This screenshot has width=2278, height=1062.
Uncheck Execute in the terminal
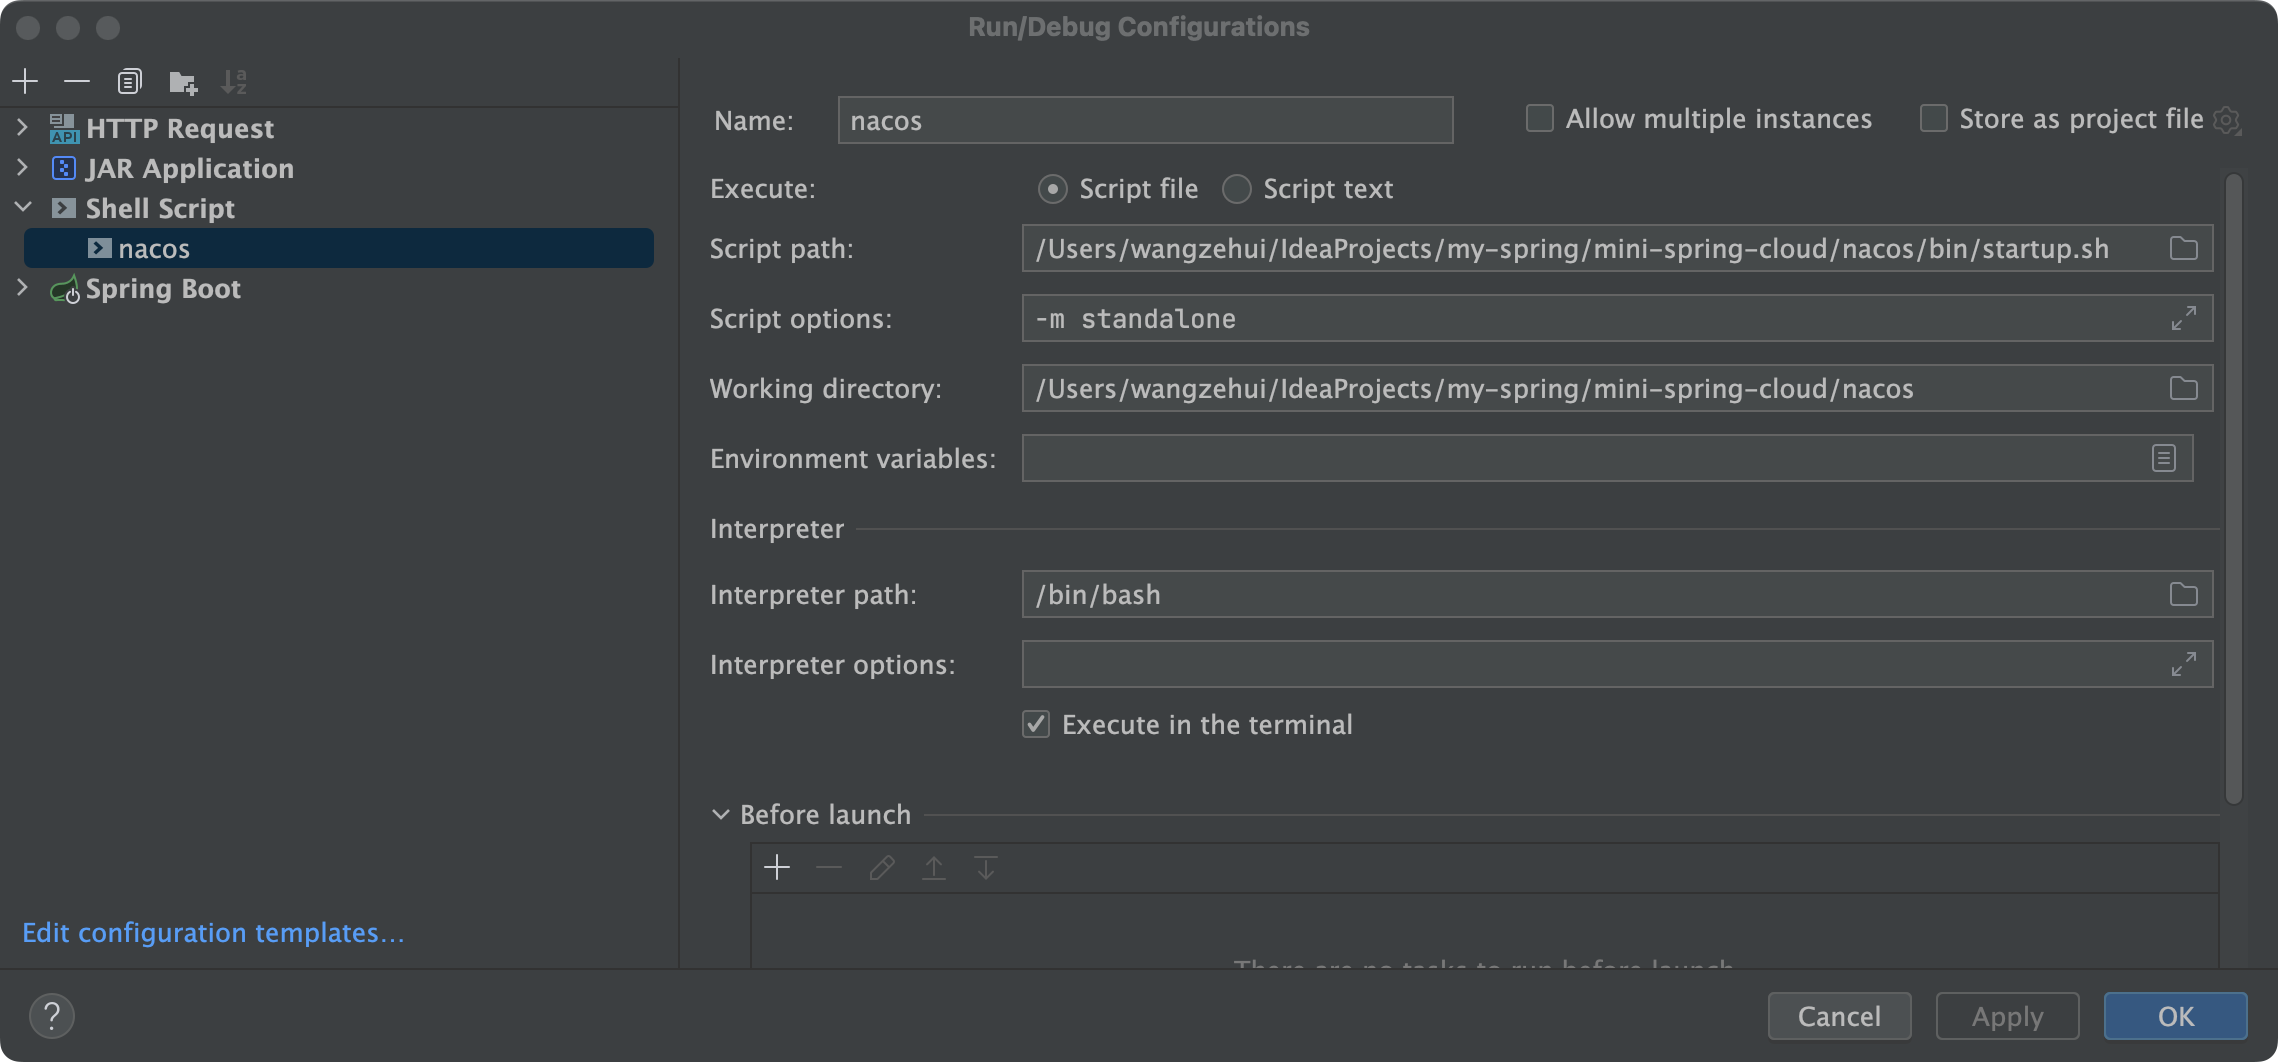(x=1036, y=724)
